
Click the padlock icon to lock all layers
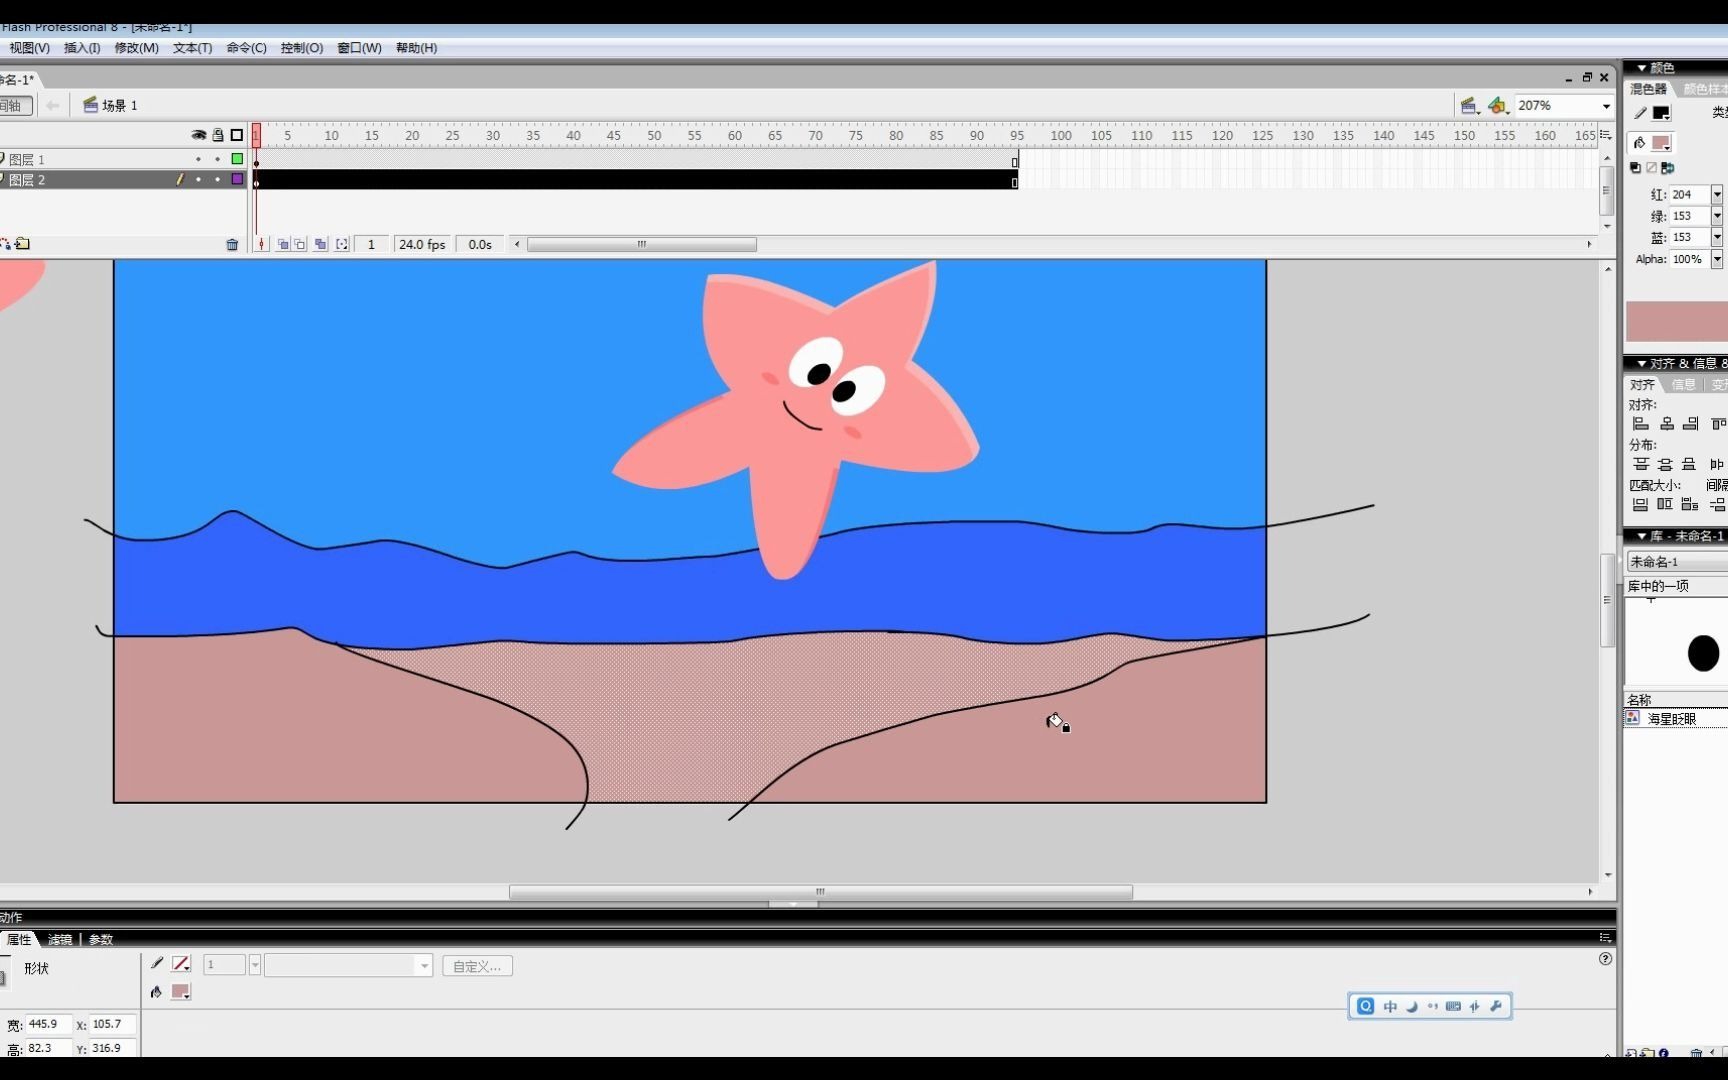click(218, 135)
